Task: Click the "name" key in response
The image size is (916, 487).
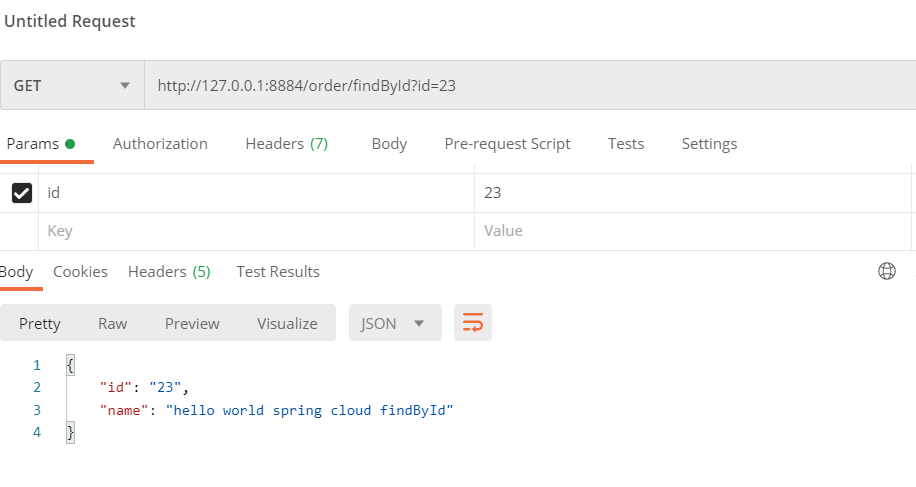Action: (x=124, y=411)
